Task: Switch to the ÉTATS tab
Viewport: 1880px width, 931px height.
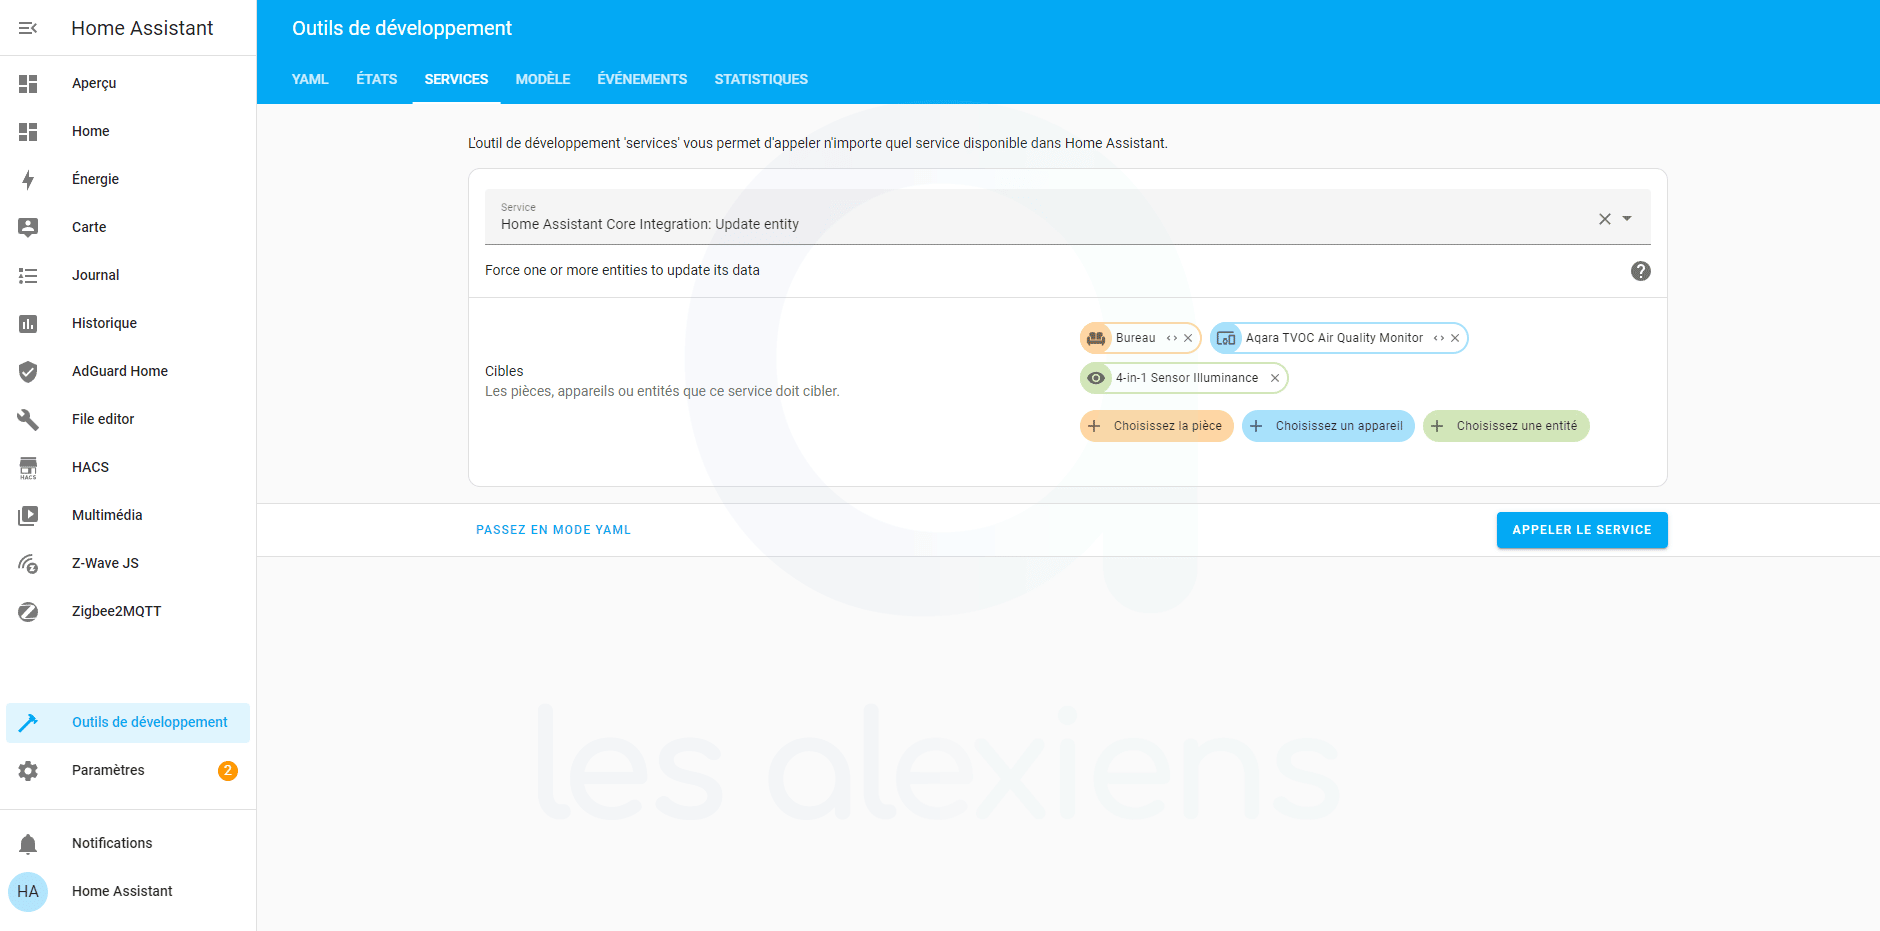Action: [376, 79]
